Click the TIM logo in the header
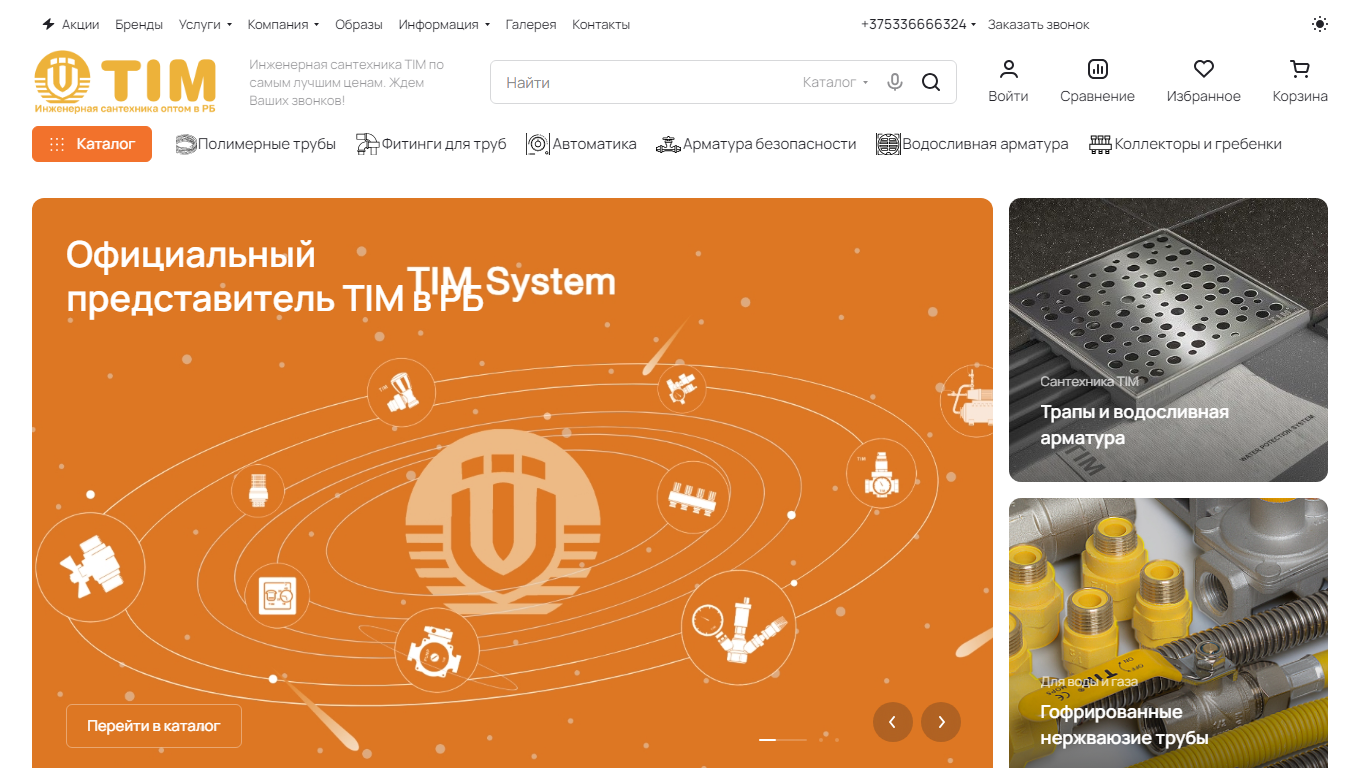1366x768 pixels. tap(125, 82)
